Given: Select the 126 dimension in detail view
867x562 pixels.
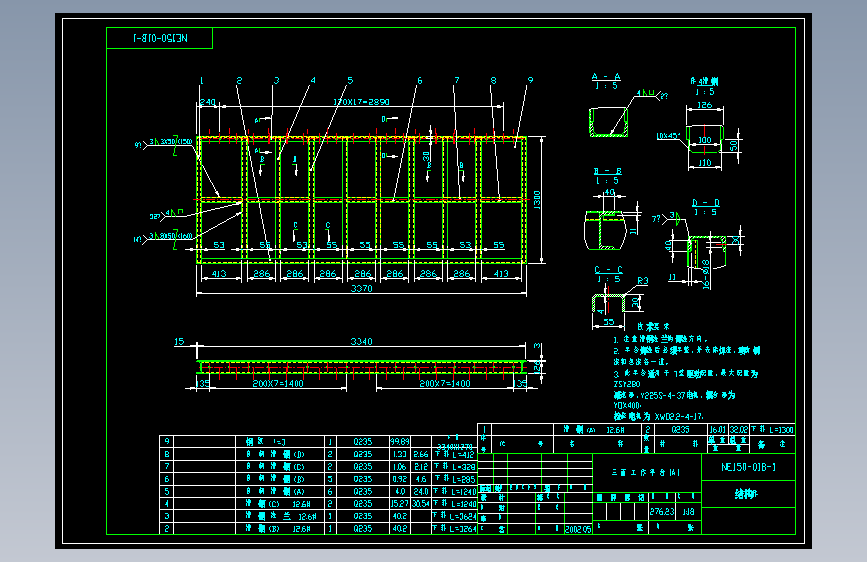Looking at the screenshot, I should tap(704, 105).
